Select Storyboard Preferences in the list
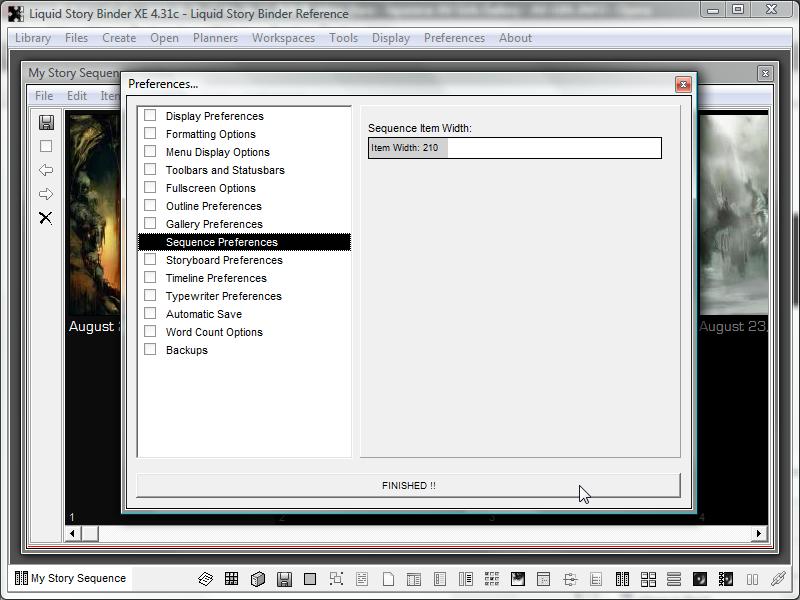Screen dimensions: 800x600 [224, 260]
